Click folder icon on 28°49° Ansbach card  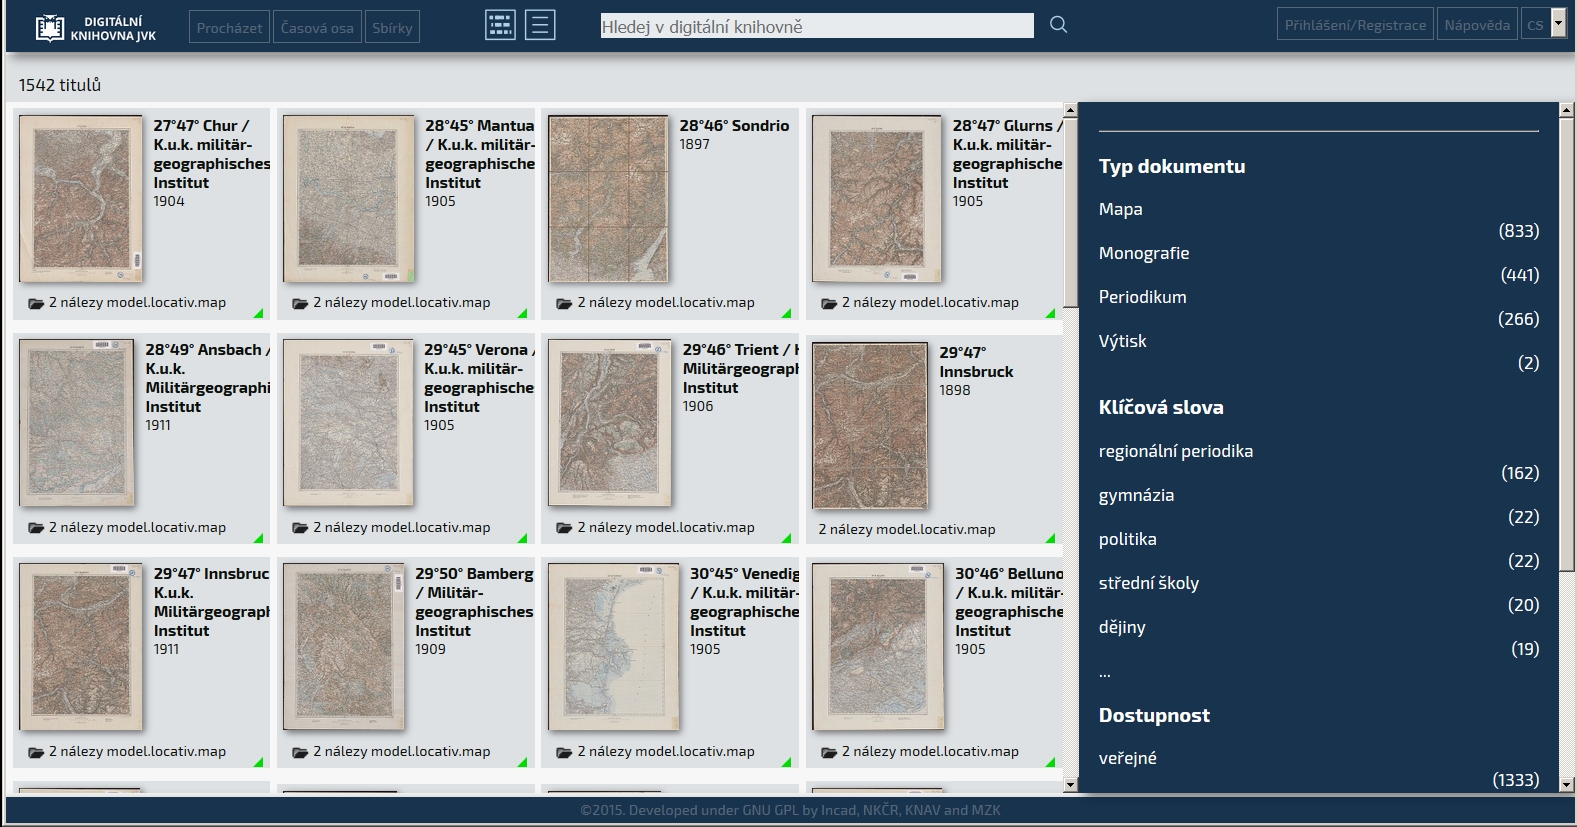(36, 528)
